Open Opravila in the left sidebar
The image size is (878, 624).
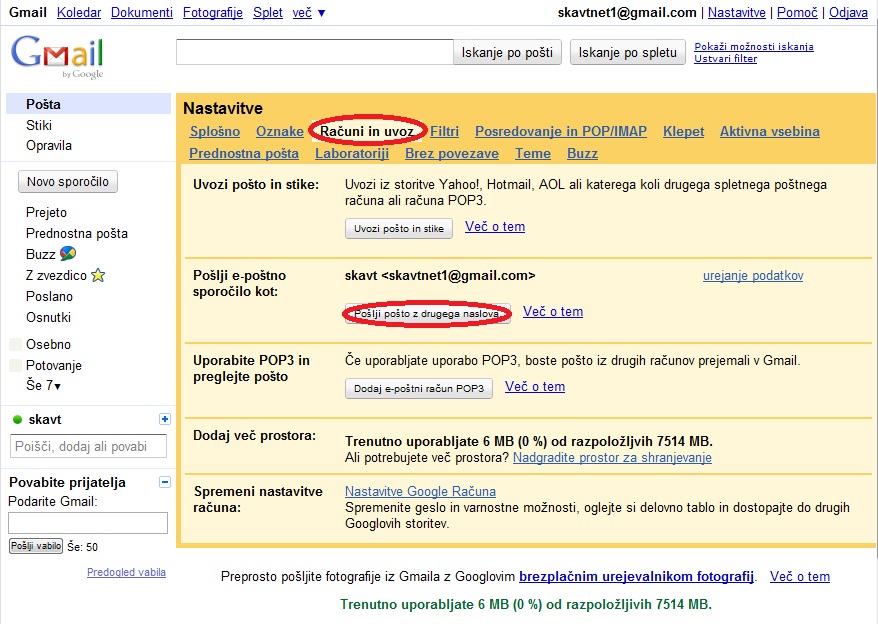(x=49, y=146)
